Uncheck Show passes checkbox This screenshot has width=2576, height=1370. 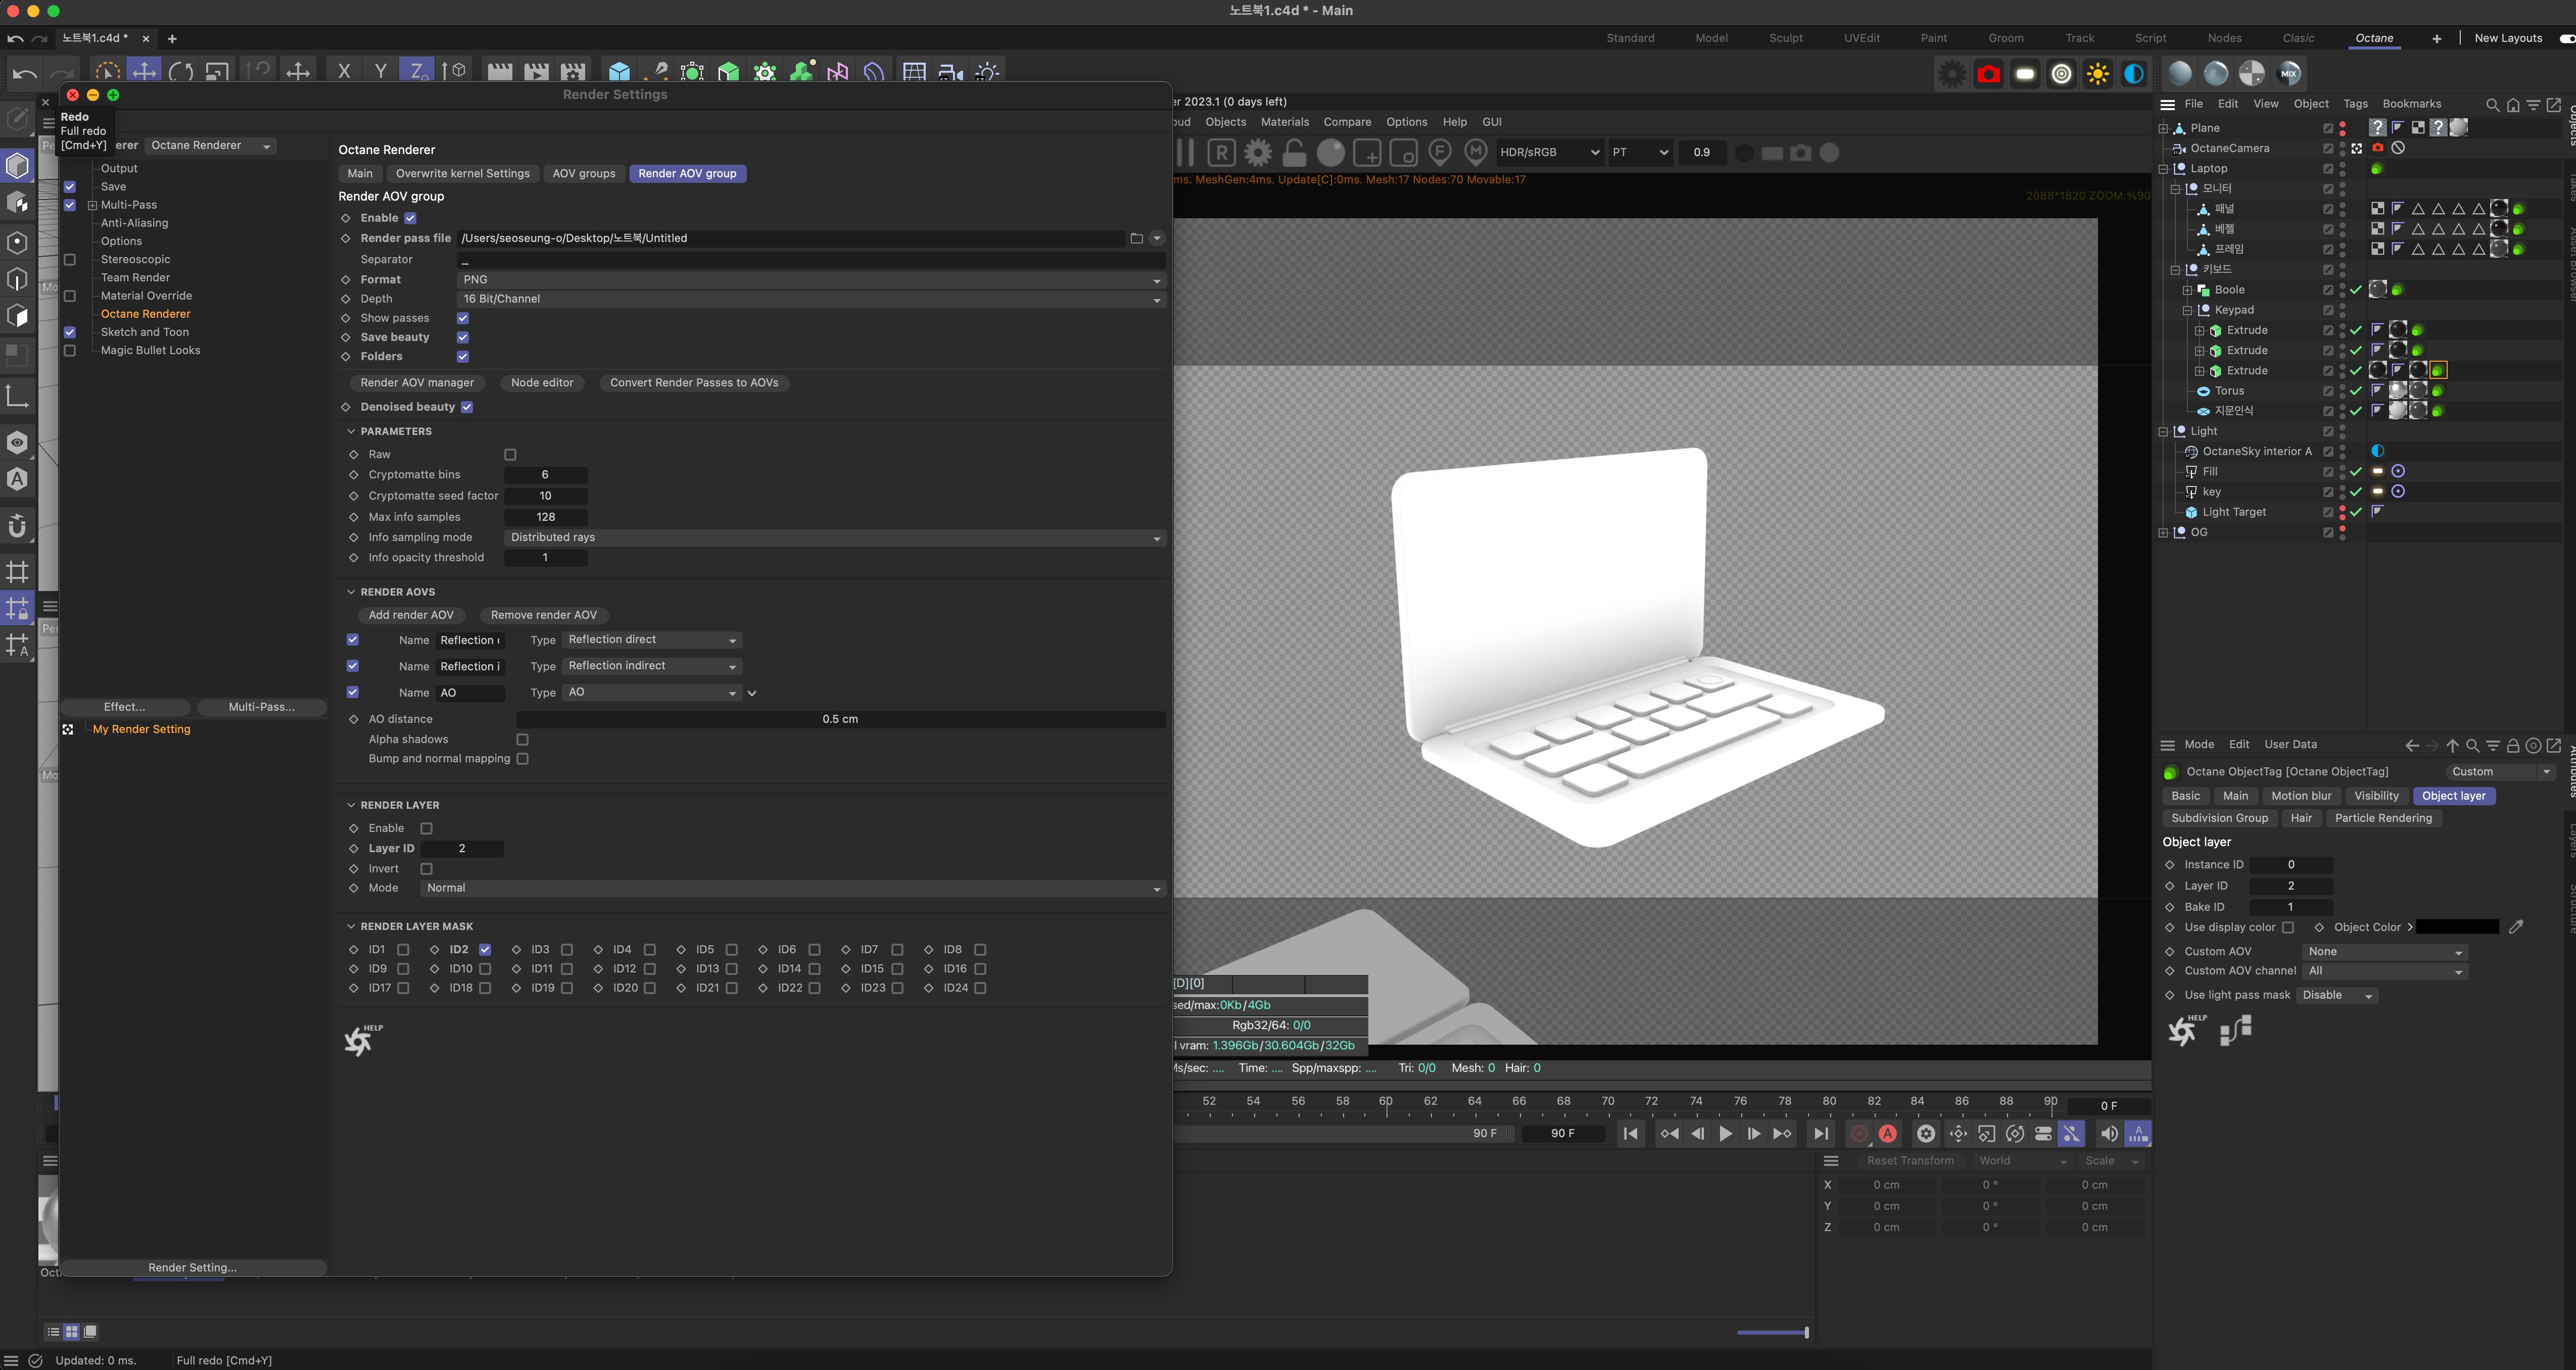tap(463, 318)
